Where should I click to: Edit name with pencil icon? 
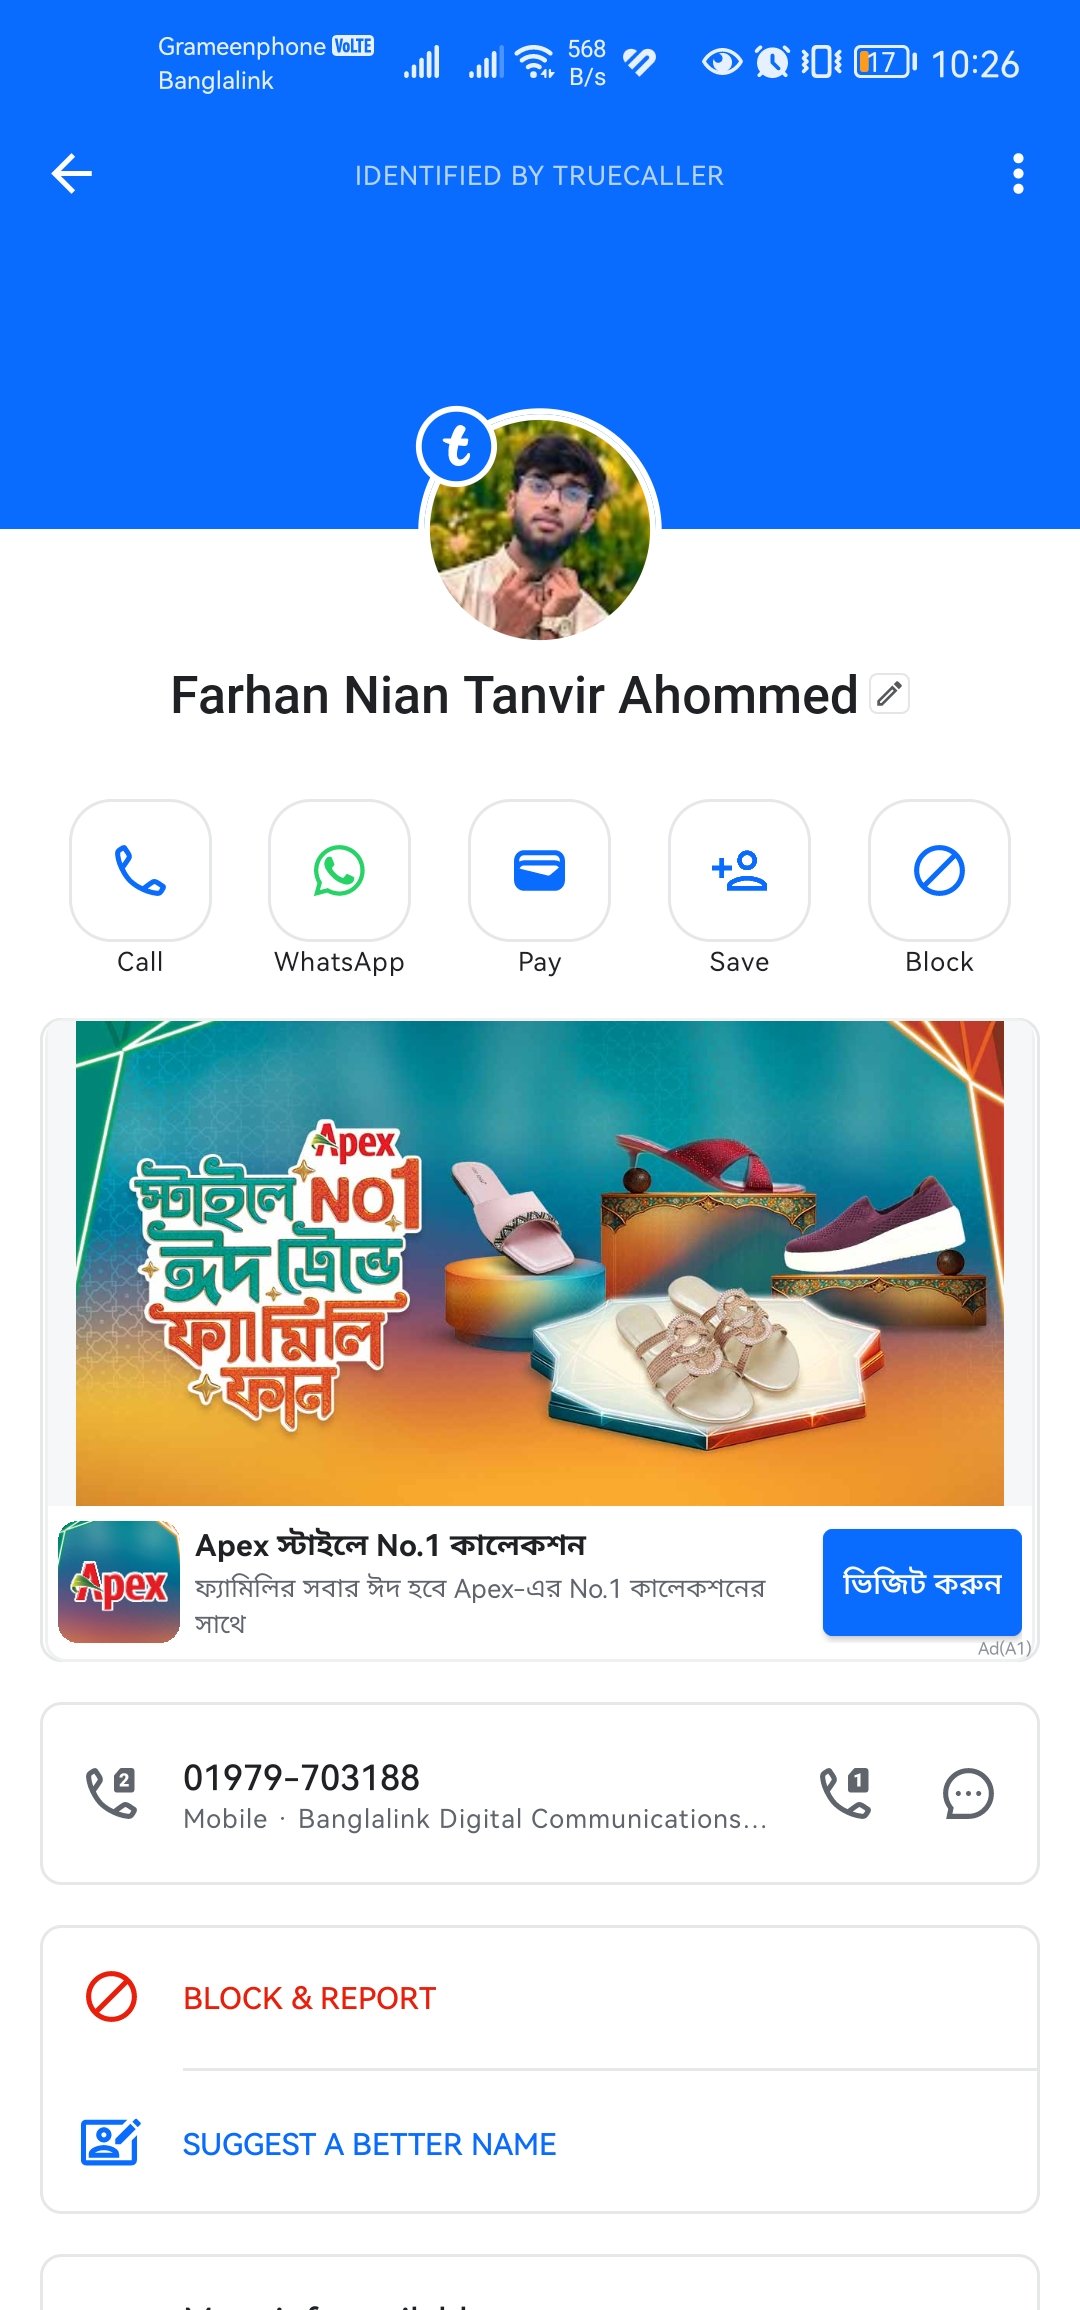889,694
